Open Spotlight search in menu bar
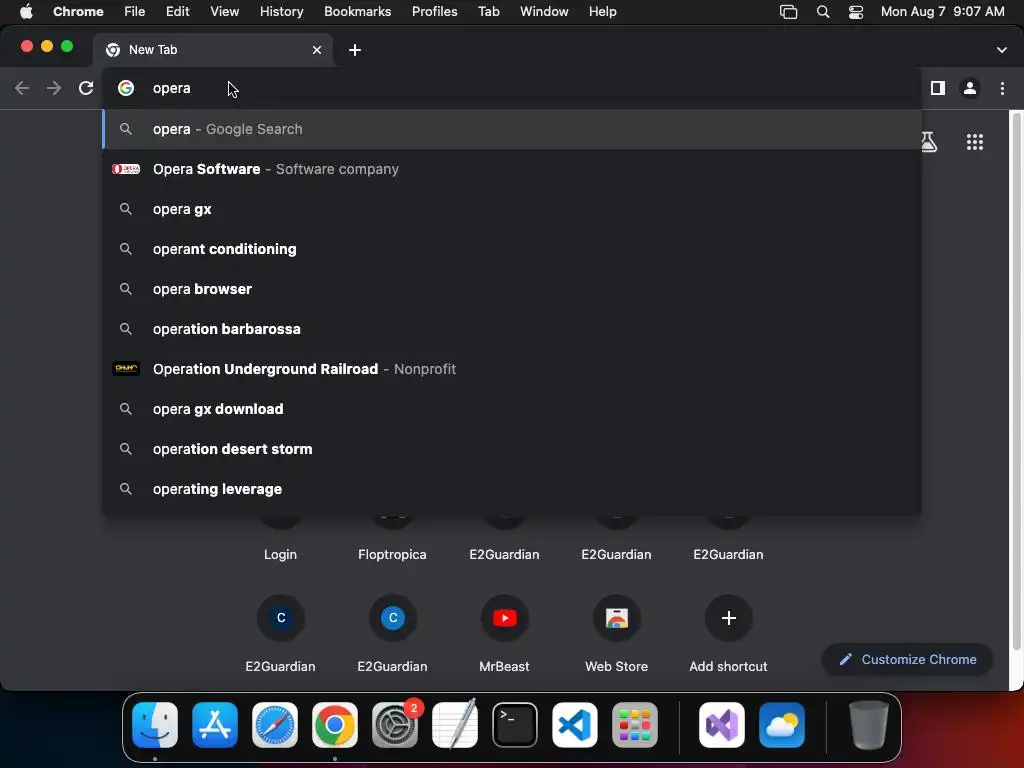Viewport: 1024px width, 768px height. [823, 12]
